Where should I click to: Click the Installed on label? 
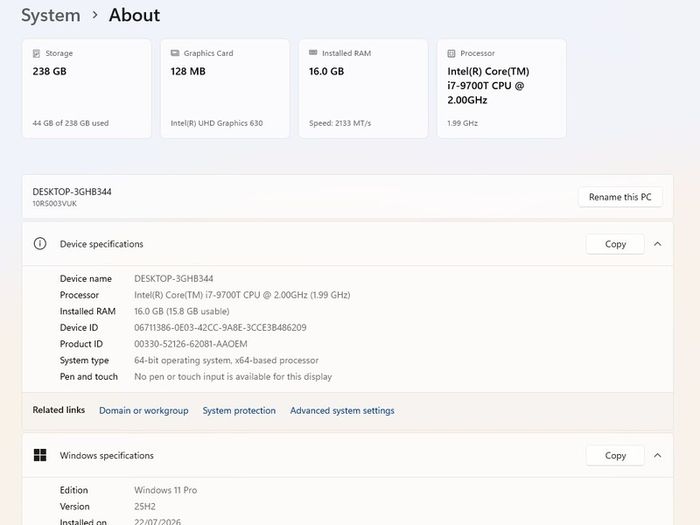83,521
